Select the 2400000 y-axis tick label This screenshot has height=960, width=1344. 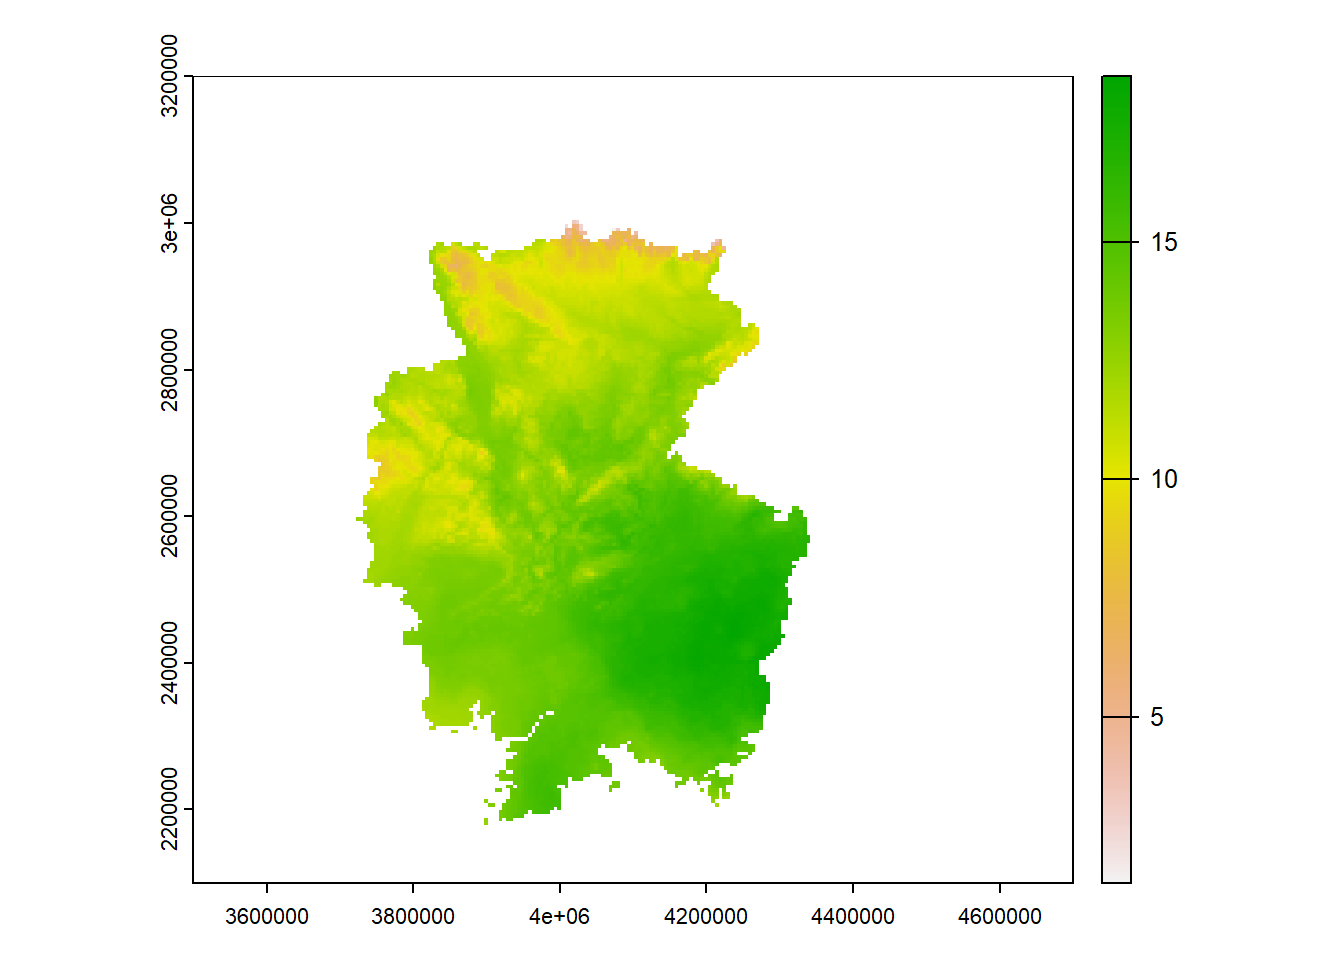[169, 662]
